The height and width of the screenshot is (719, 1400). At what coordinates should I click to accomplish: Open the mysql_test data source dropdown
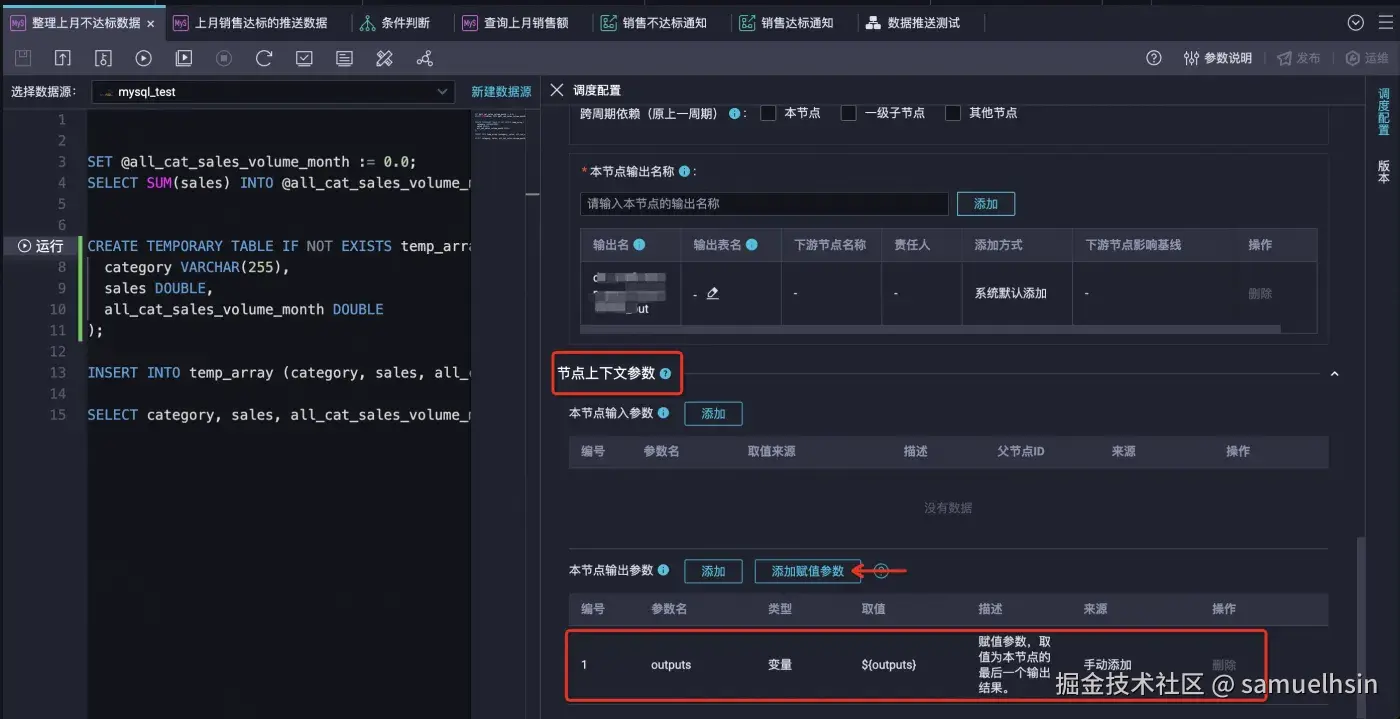[273, 92]
